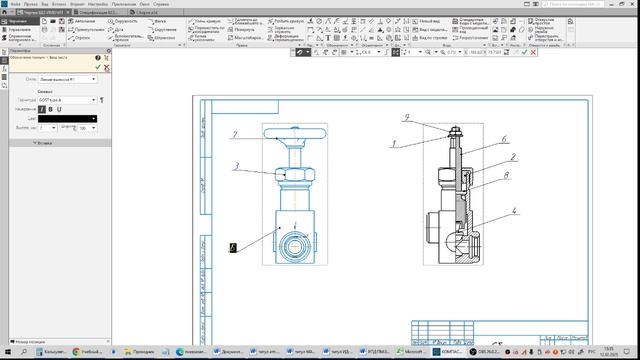Click position number 6 text box being edited
This screenshot has height=360, width=640.
click(233, 247)
